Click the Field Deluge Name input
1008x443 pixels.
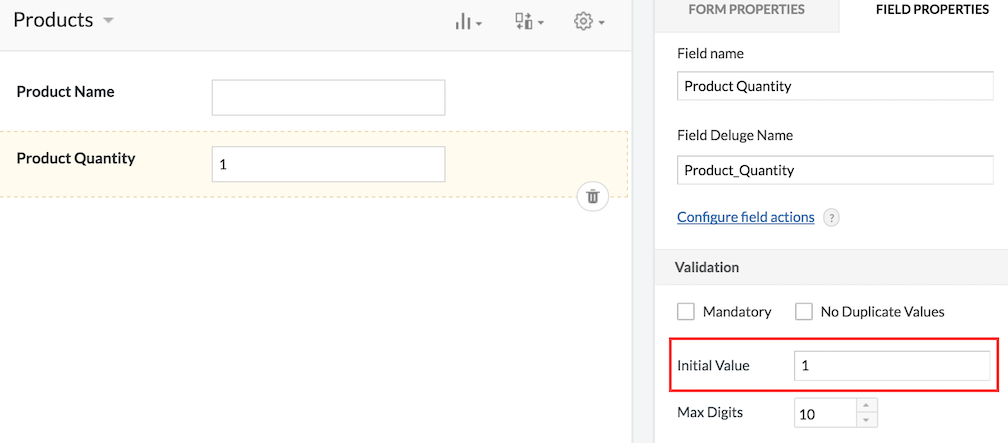[836, 170]
